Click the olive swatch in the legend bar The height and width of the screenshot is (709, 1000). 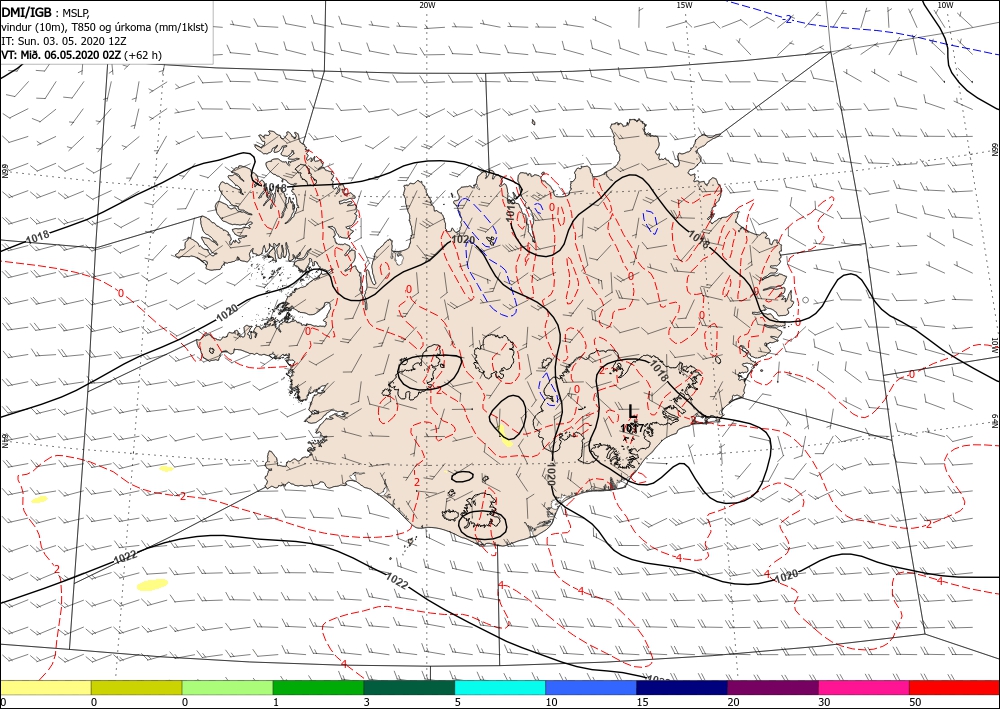(136, 687)
